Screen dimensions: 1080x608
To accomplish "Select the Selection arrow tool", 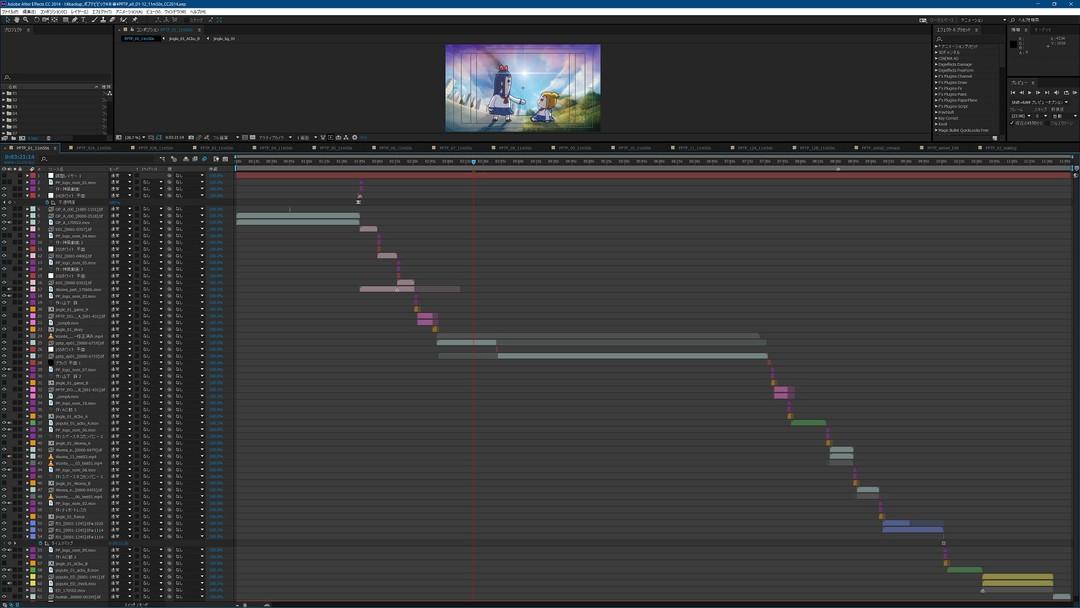I will pos(8,20).
